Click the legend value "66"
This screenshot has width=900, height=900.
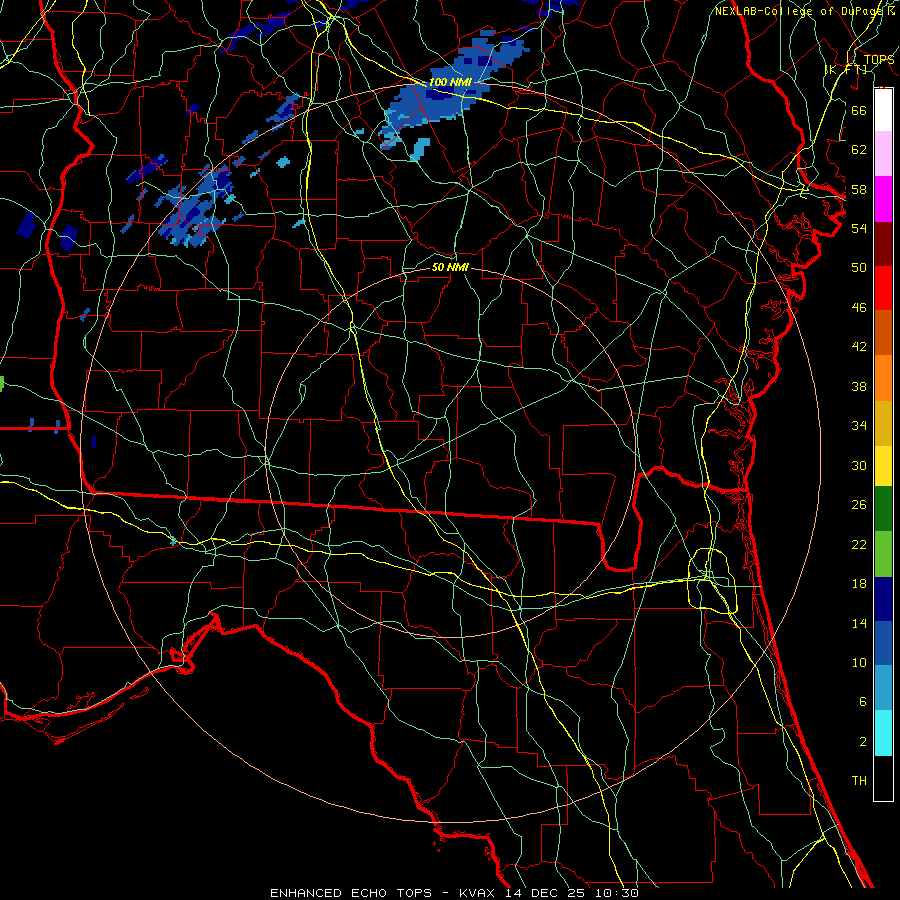click(859, 110)
